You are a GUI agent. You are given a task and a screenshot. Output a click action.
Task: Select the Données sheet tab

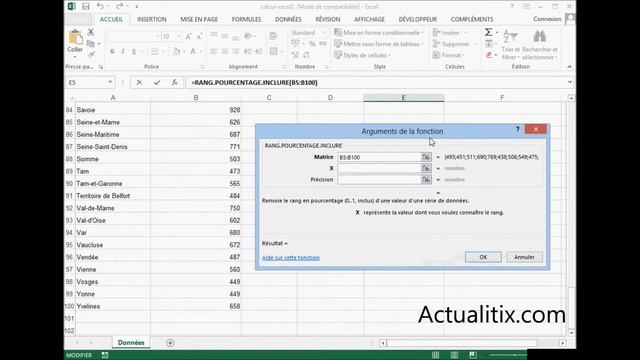point(131,343)
